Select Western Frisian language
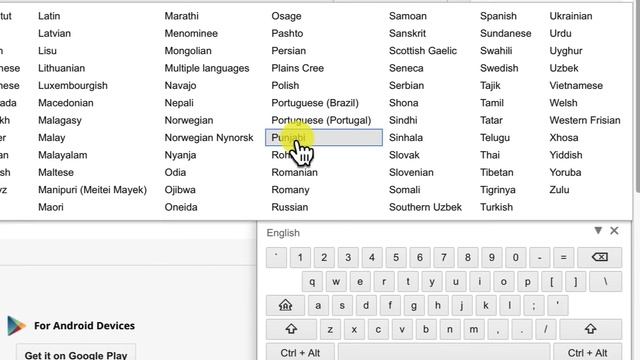640x360 pixels. tap(585, 120)
